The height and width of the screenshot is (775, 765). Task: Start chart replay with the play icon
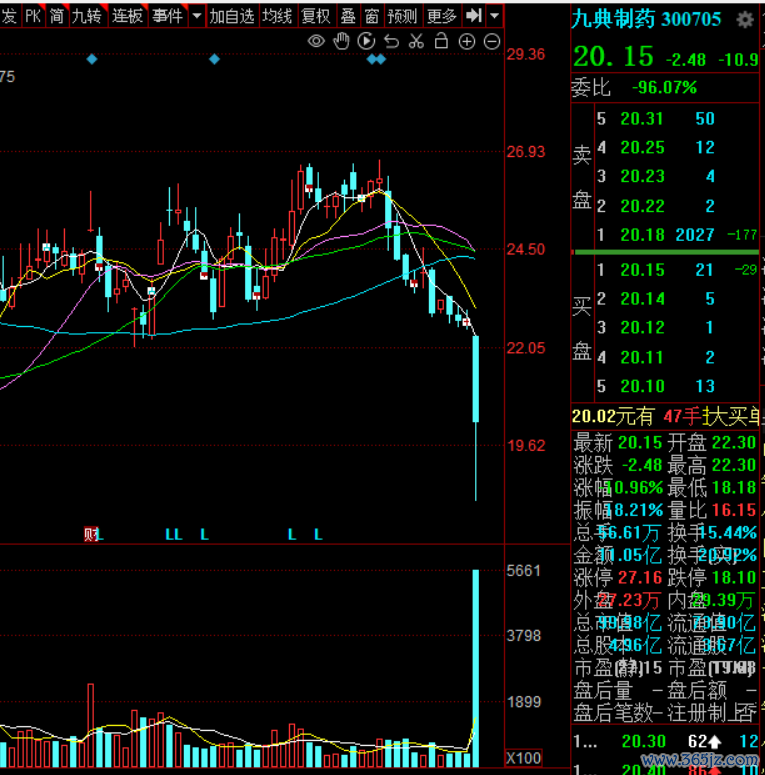coord(366,42)
